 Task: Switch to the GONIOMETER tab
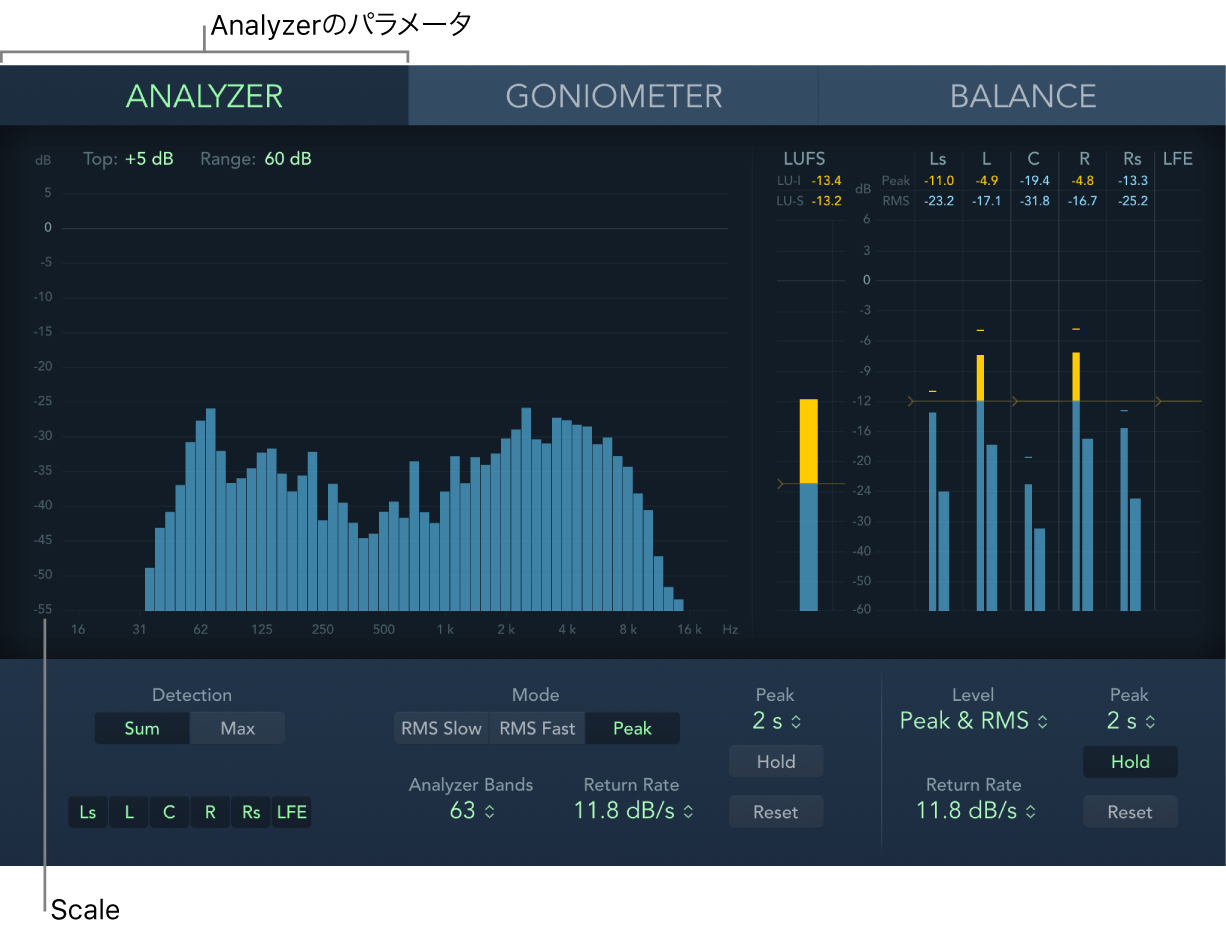(x=613, y=95)
